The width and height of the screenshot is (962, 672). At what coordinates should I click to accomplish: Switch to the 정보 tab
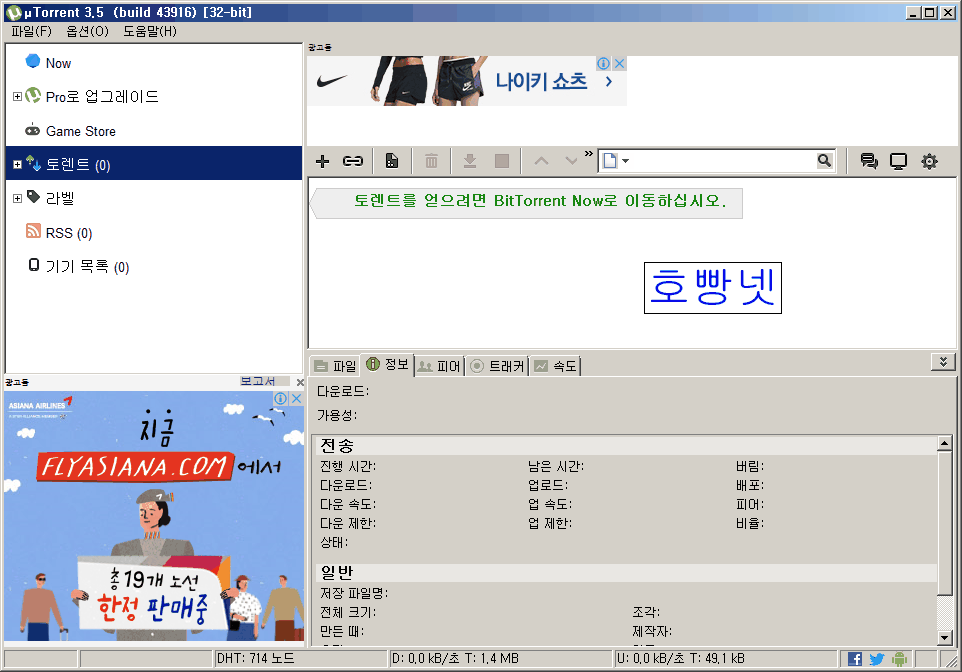[x=388, y=365]
